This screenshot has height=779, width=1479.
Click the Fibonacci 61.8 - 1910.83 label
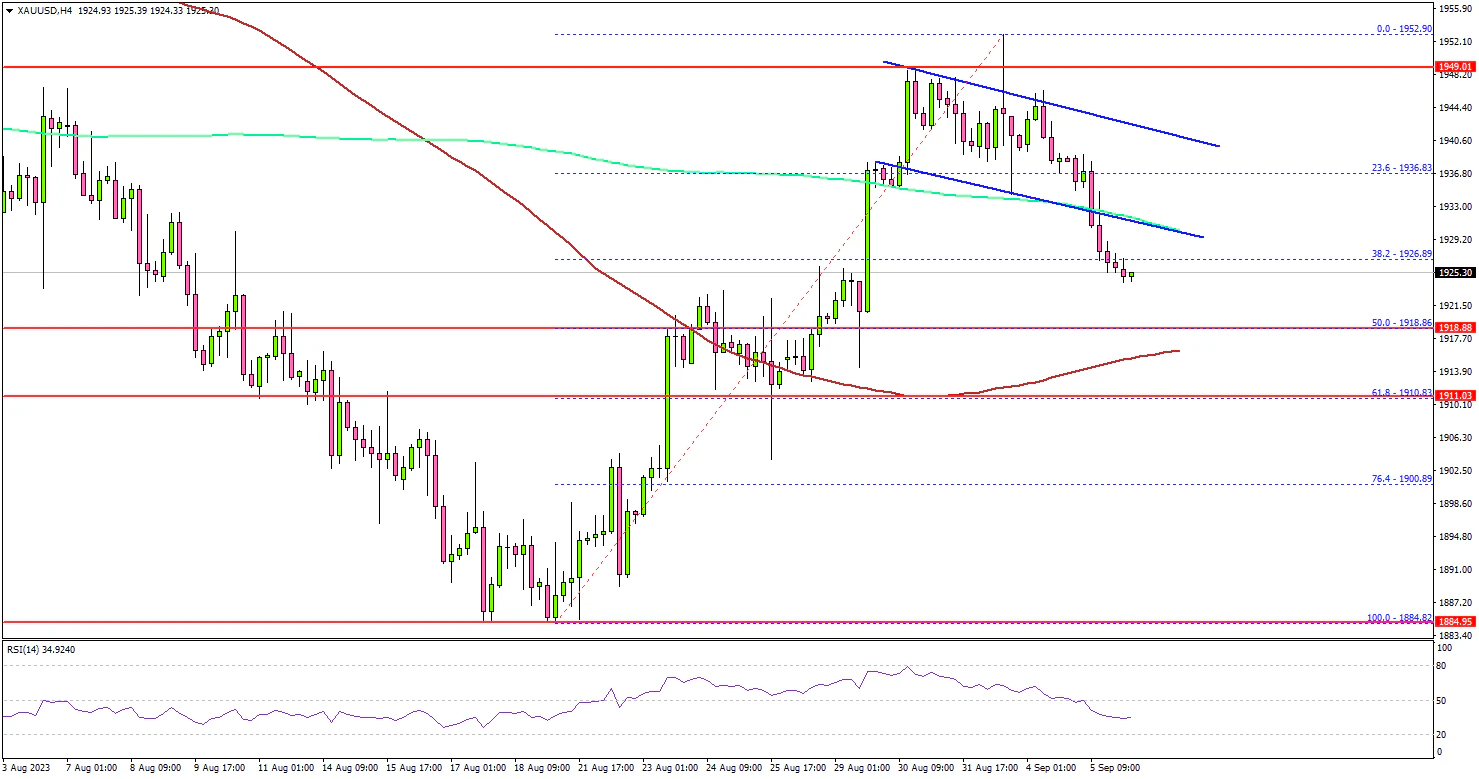(1403, 393)
